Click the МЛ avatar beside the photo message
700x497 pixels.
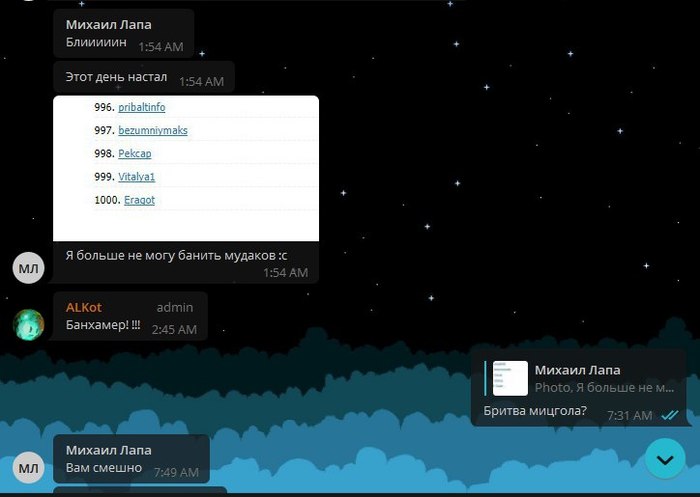pos(28,267)
